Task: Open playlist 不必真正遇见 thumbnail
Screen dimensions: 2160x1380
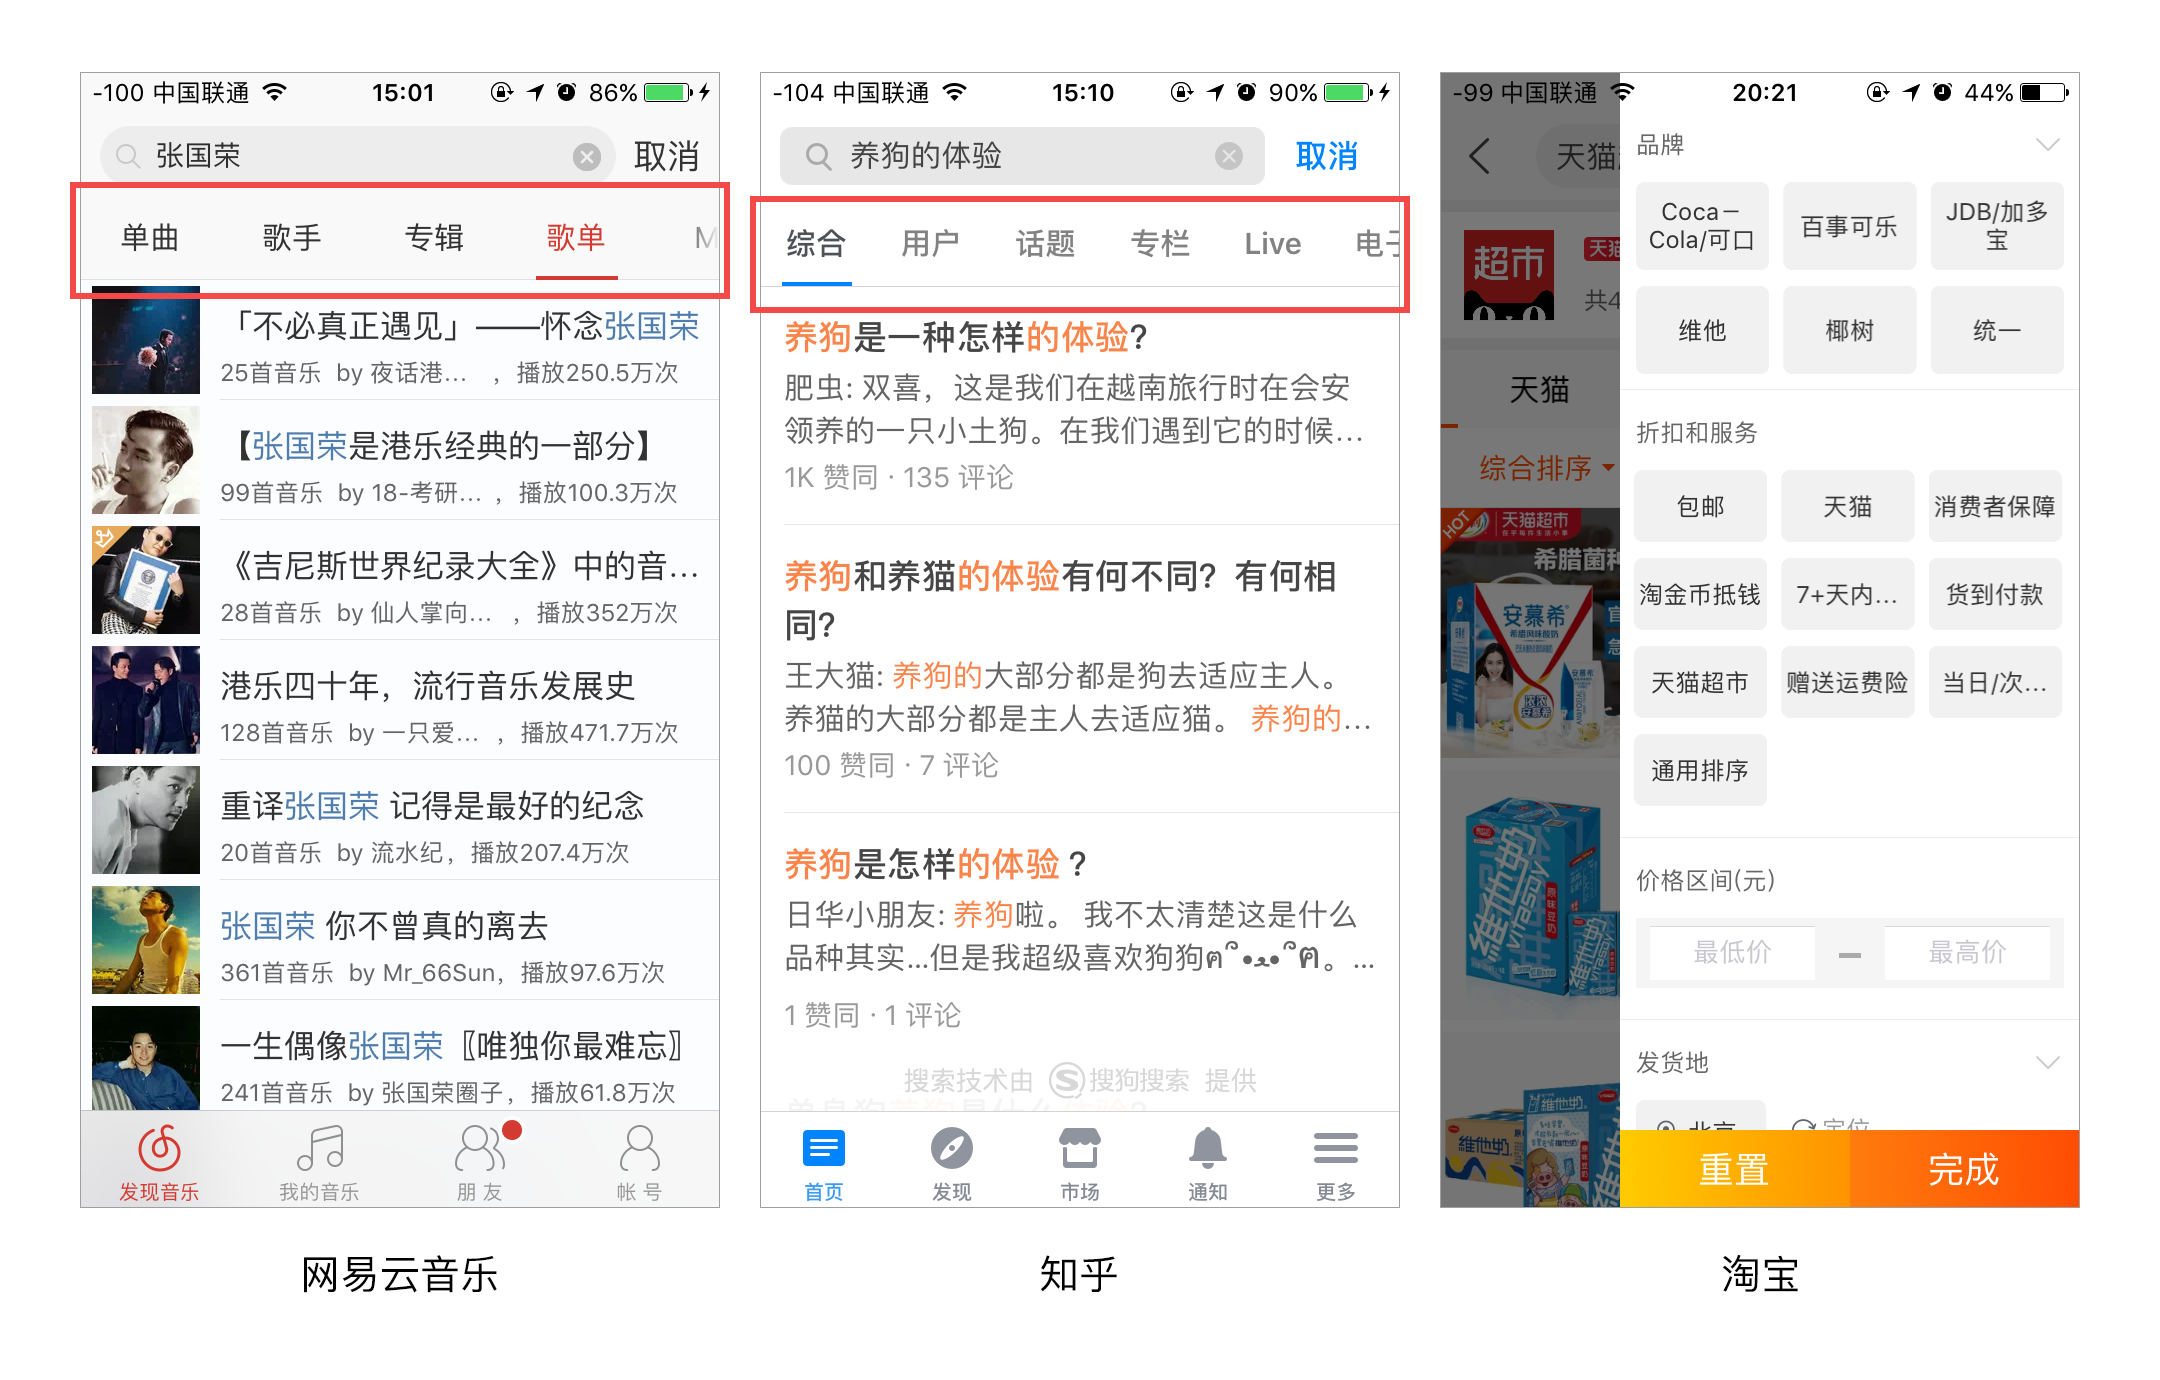Action: point(146,340)
